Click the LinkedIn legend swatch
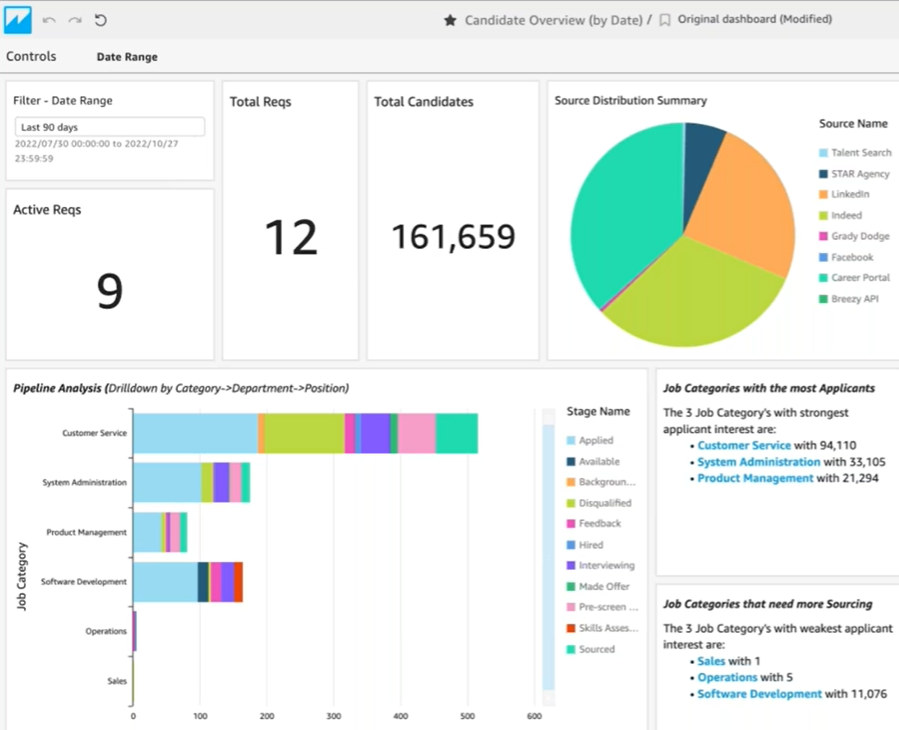899x730 pixels. pyautogui.click(x=823, y=194)
